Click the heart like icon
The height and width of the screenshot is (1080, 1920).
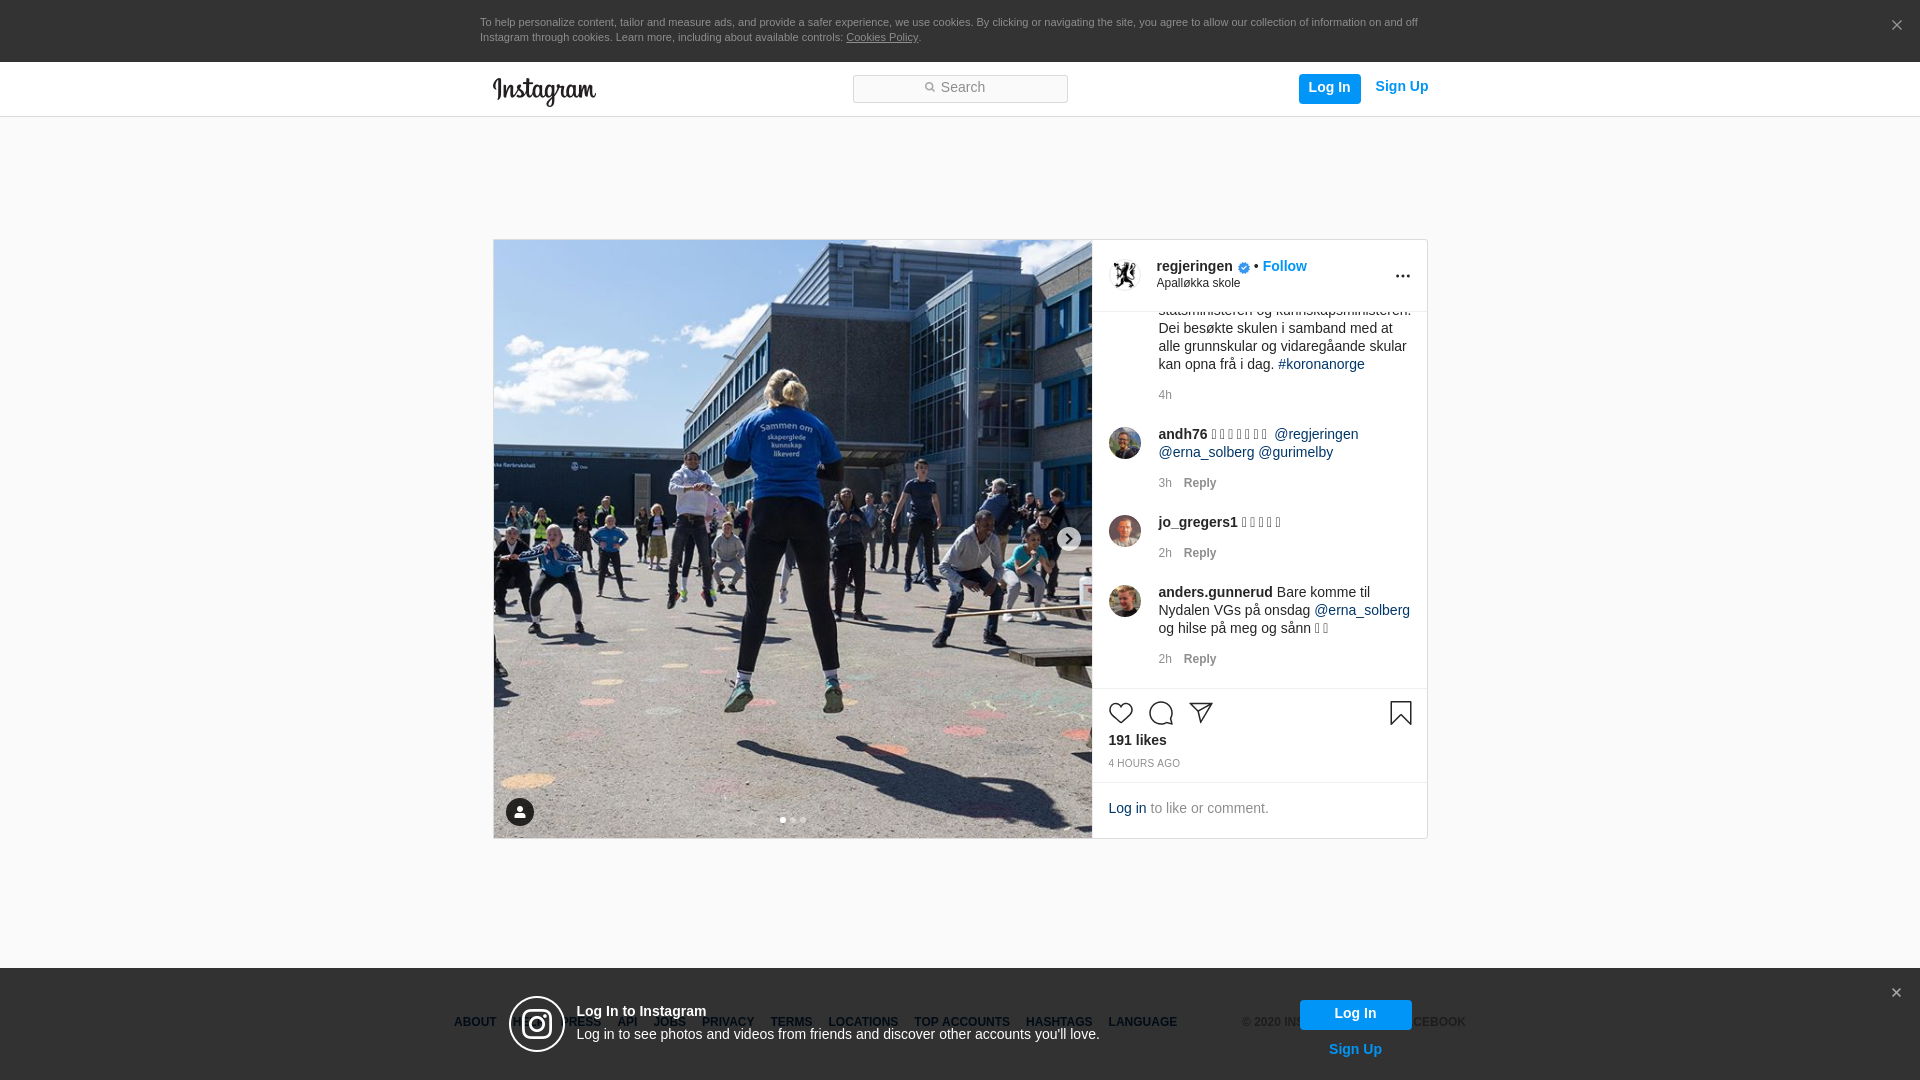1121,713
